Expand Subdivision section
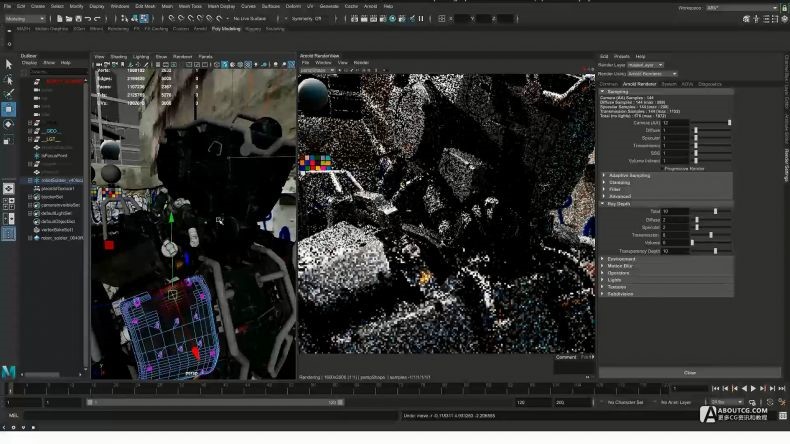790x444 pixels. 603,294
